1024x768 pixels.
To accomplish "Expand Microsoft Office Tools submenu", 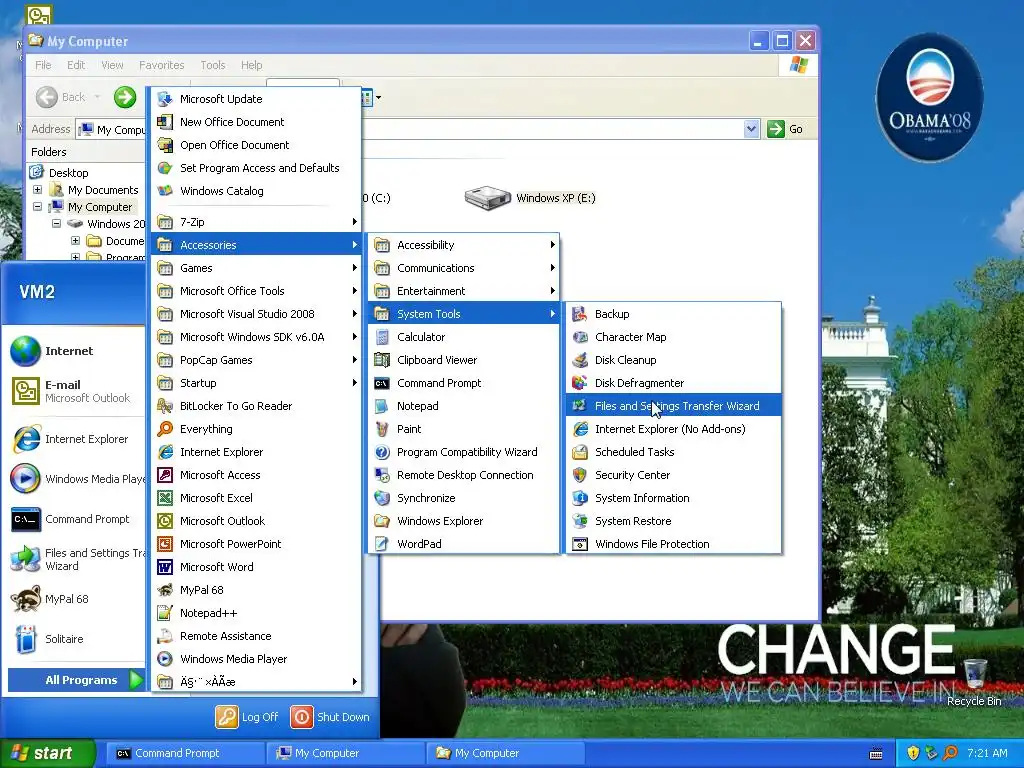I will pos(256,291).
